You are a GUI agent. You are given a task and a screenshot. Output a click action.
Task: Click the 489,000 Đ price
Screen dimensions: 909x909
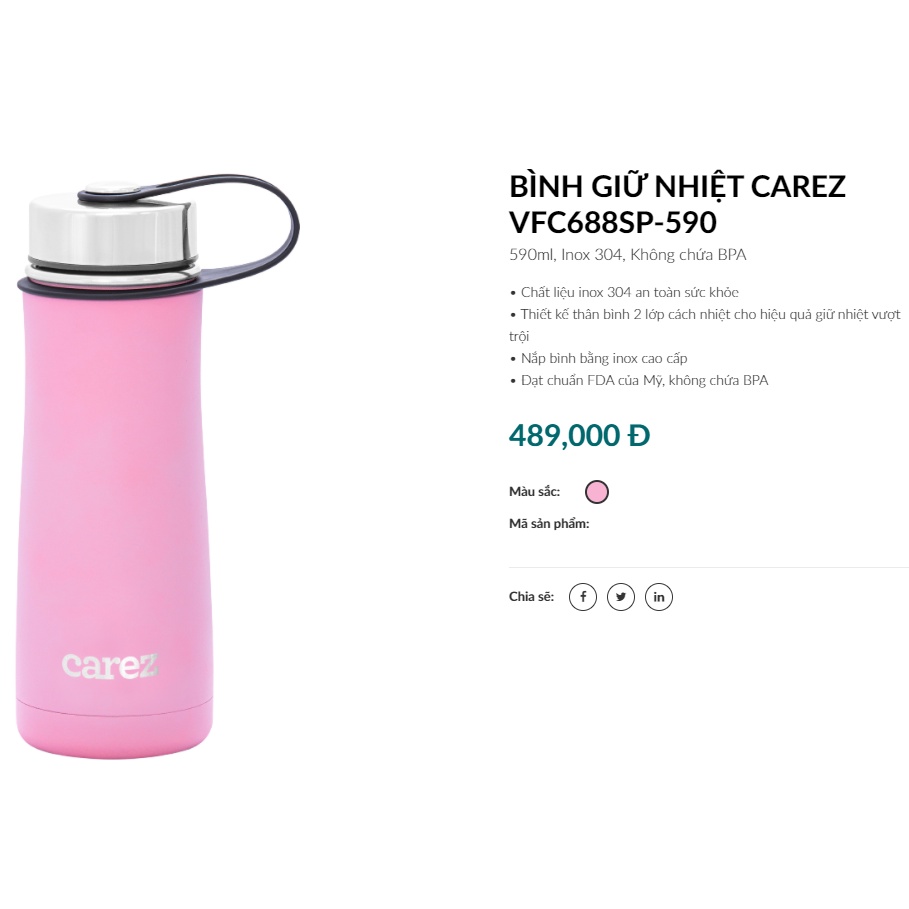pos(579,435)
